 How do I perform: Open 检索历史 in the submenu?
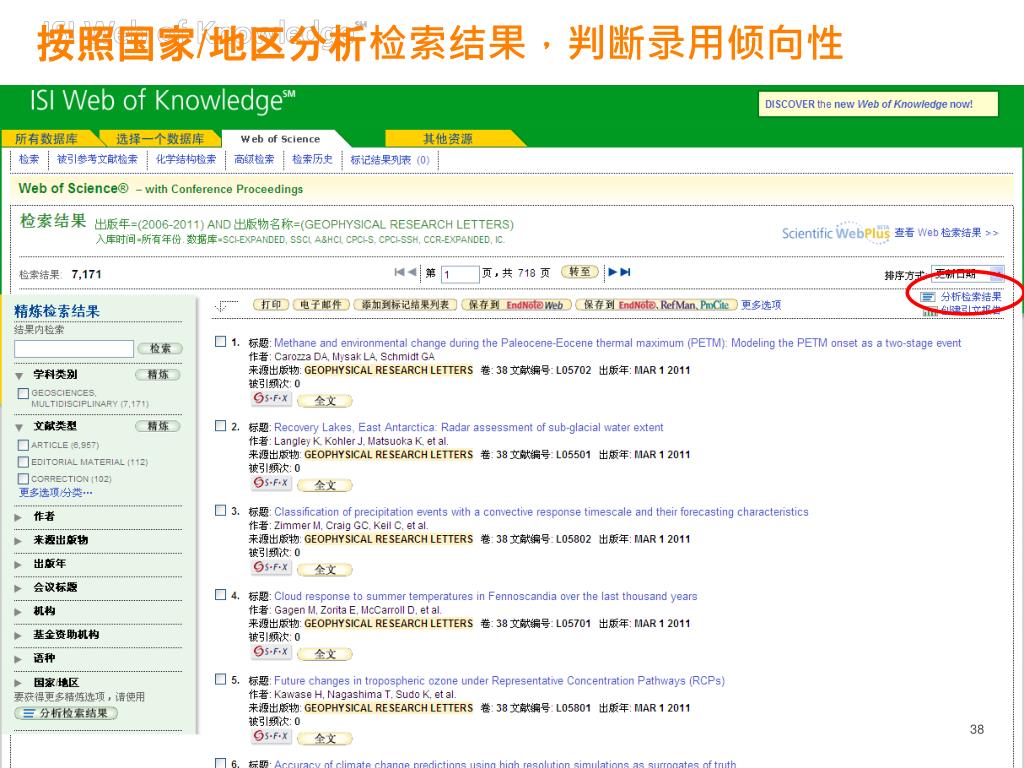(312, 159)
